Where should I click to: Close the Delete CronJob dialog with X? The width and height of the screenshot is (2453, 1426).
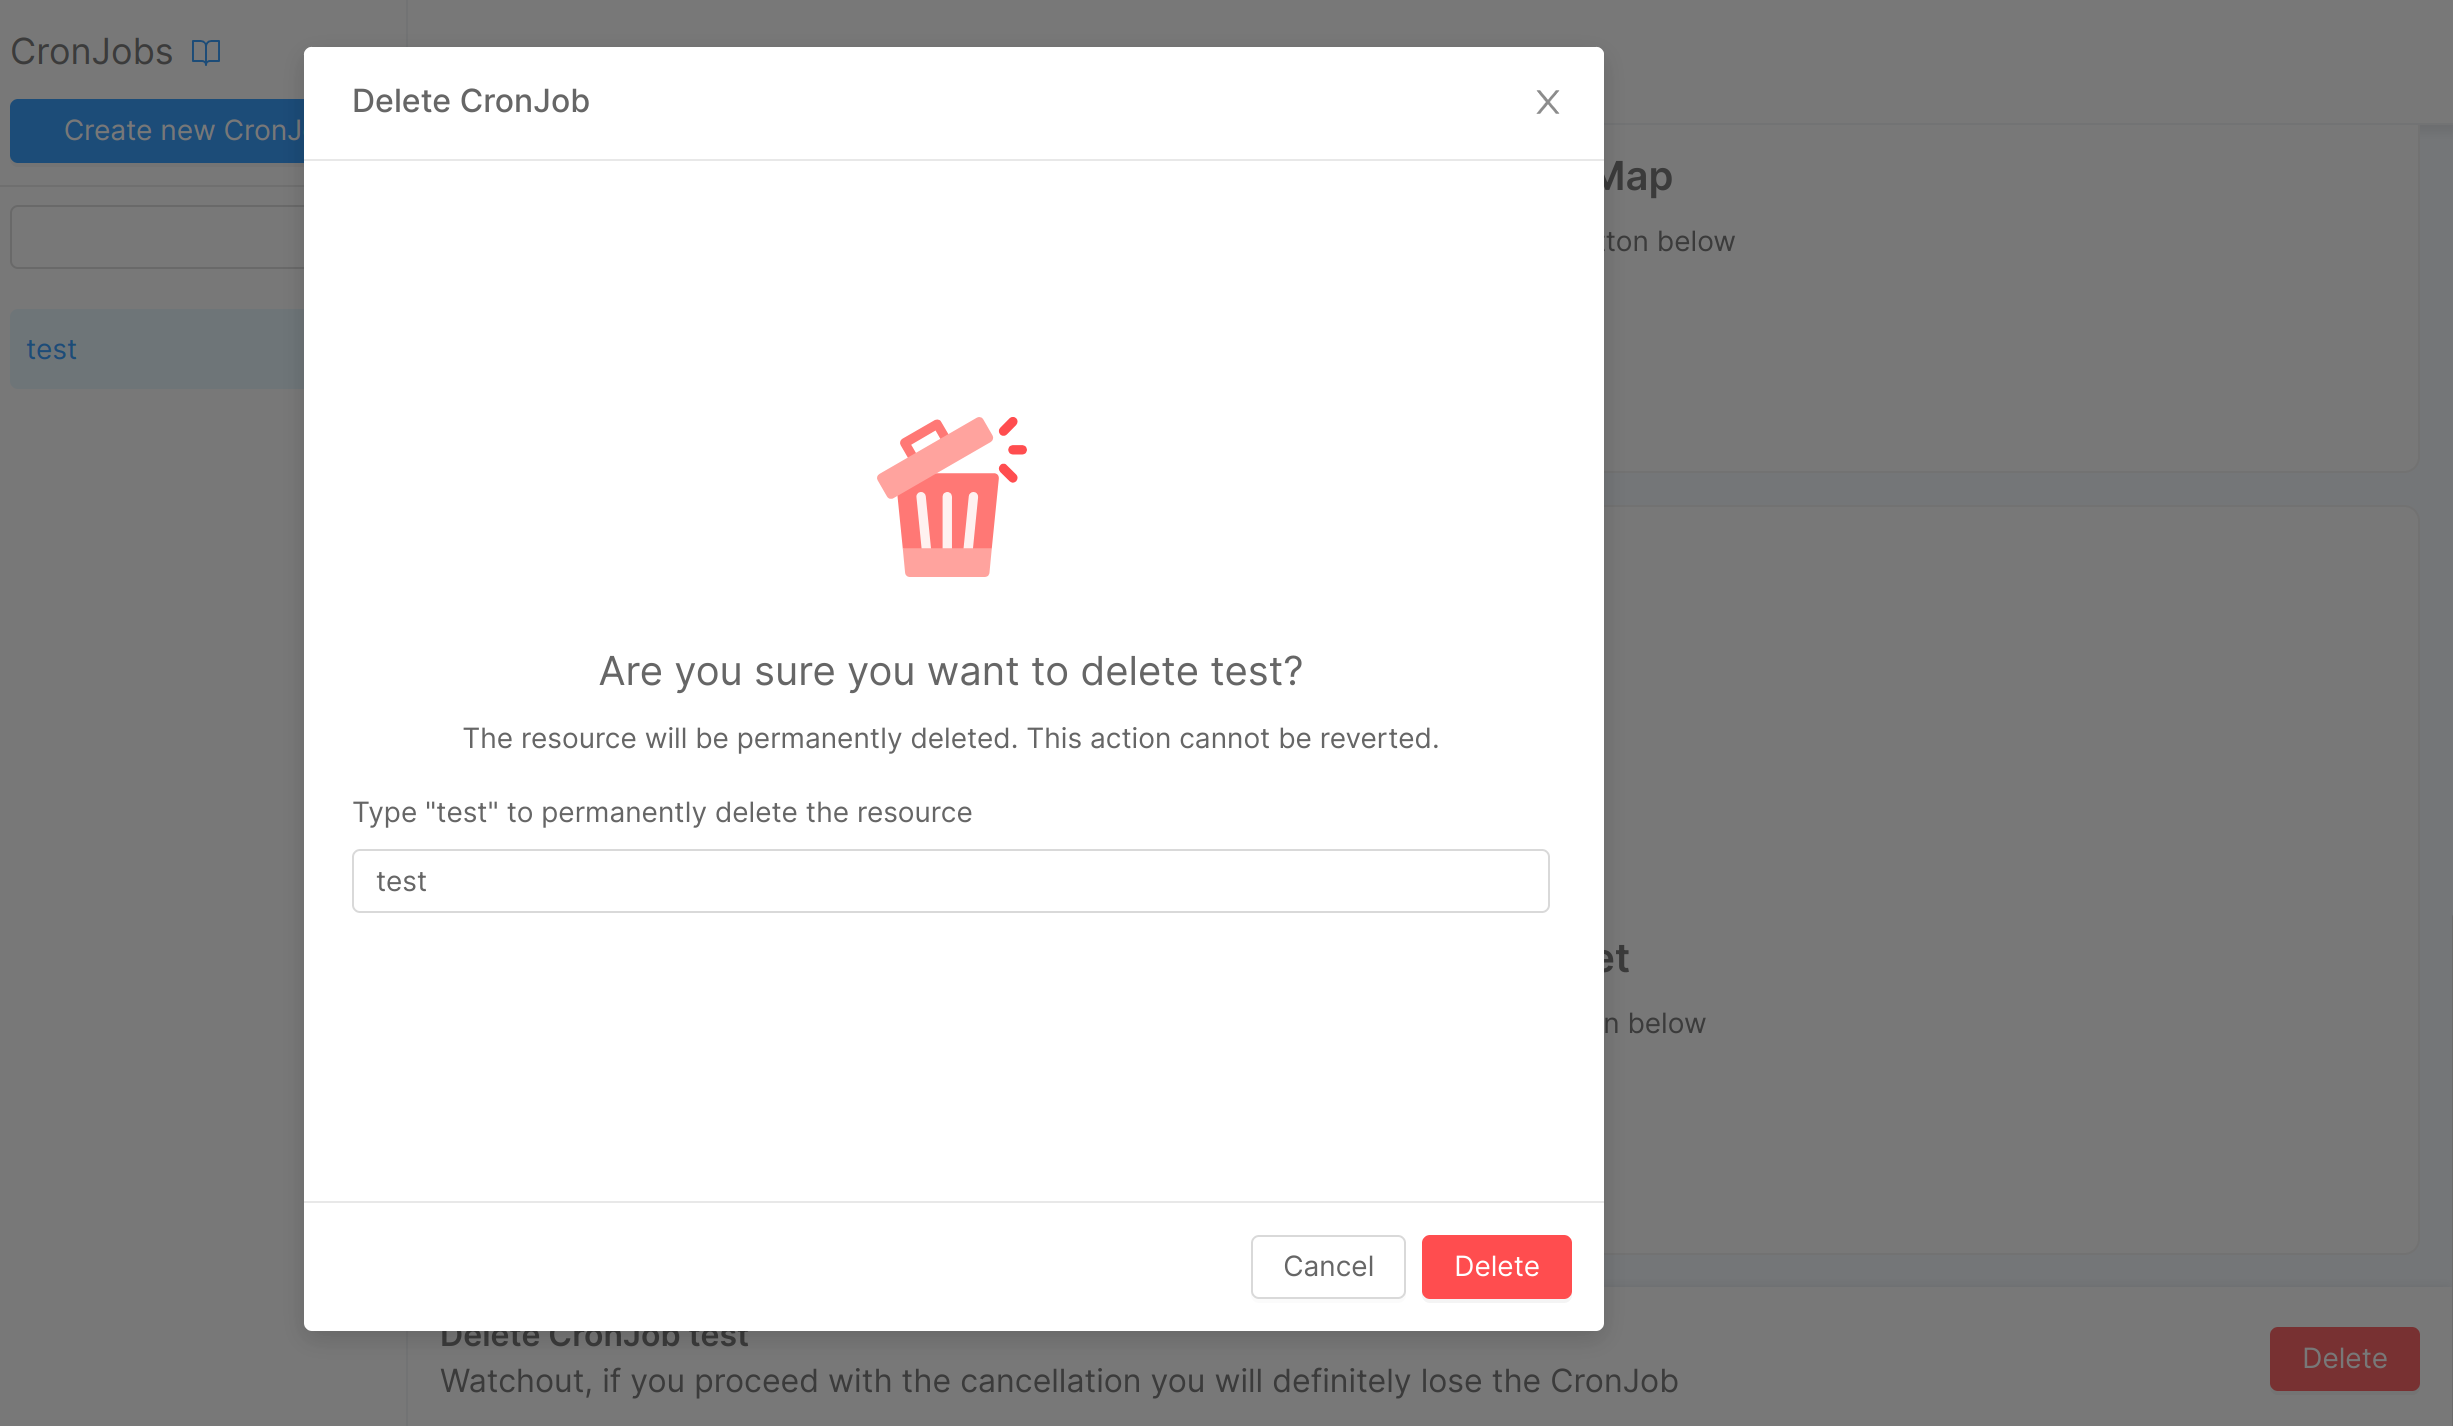click(1547, 102)
